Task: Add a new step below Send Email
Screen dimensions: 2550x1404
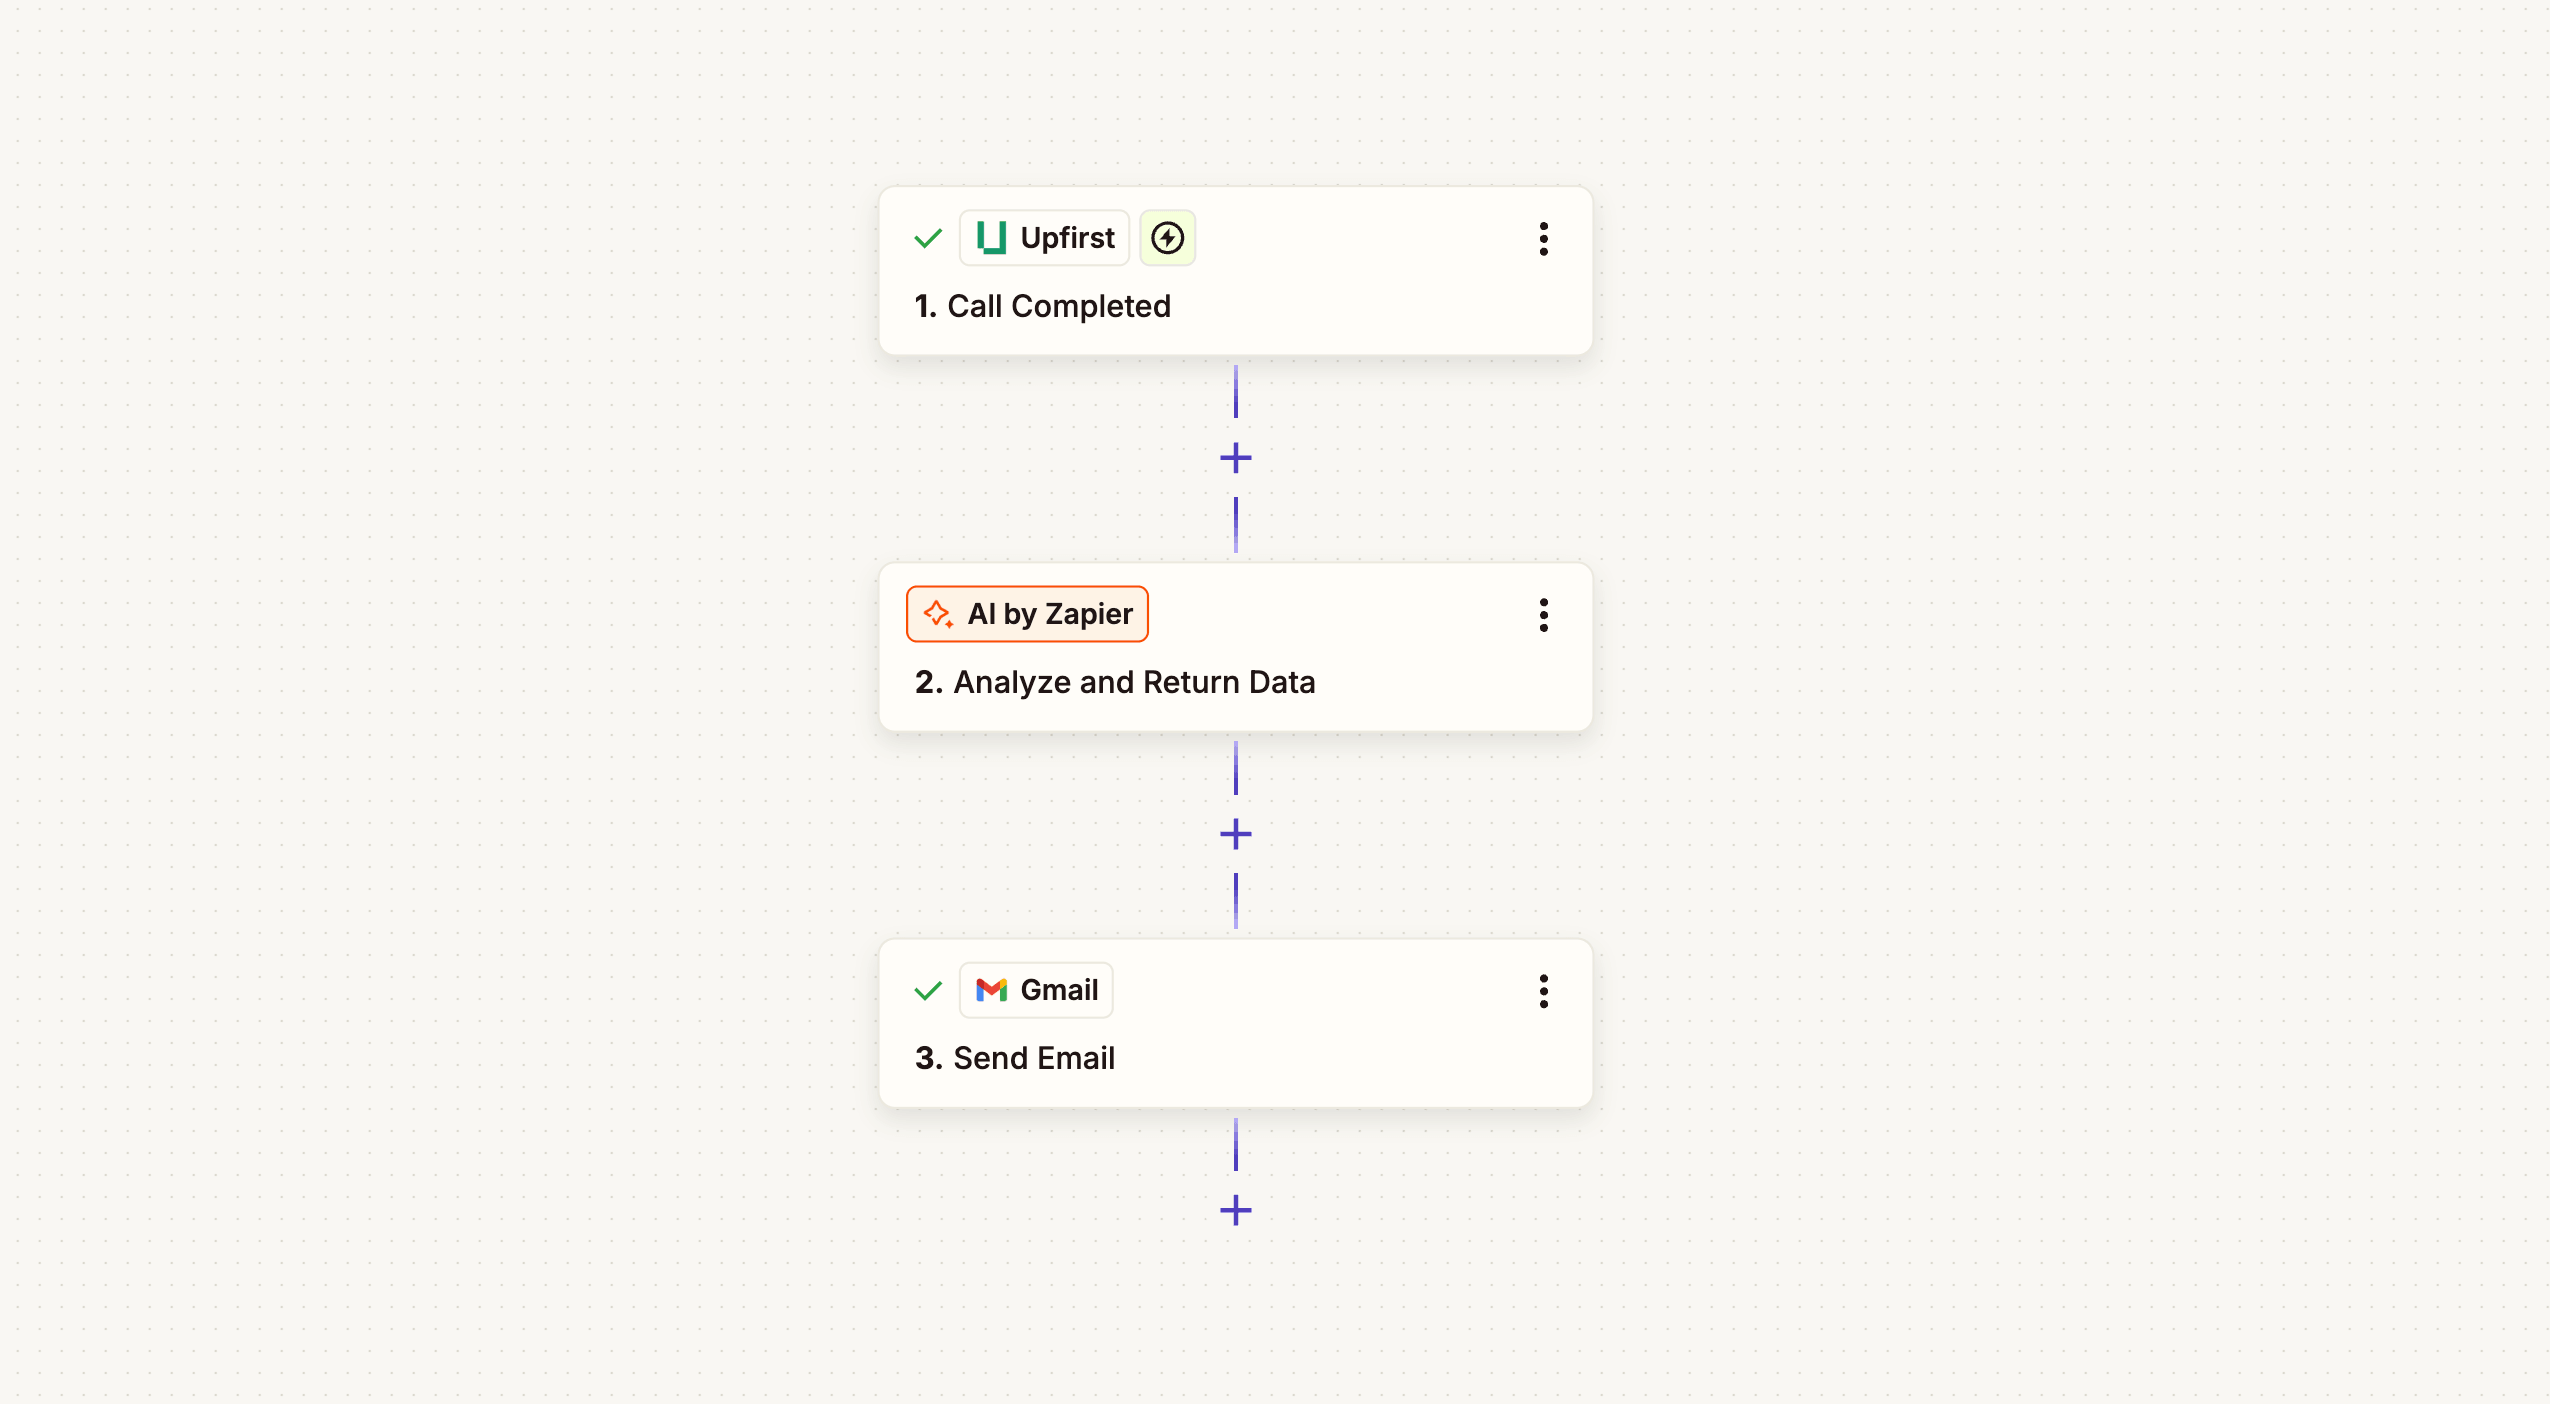Action: click(x=1235, y=1211)
